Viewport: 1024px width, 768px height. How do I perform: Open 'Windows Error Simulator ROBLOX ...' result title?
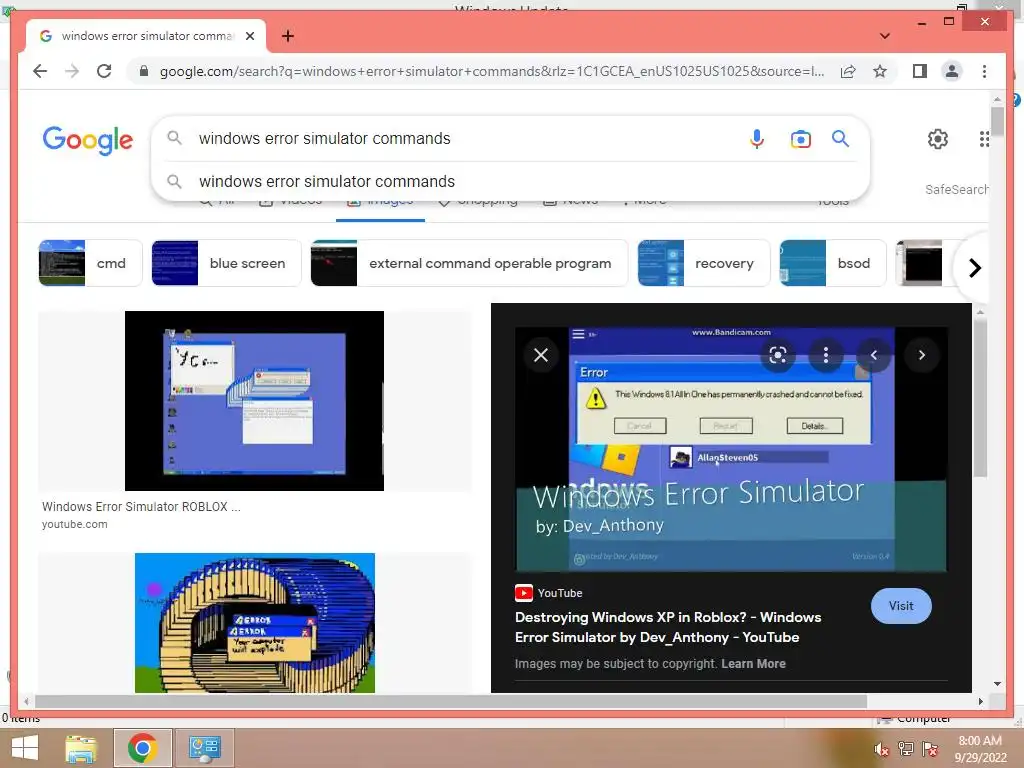(141, 507)
